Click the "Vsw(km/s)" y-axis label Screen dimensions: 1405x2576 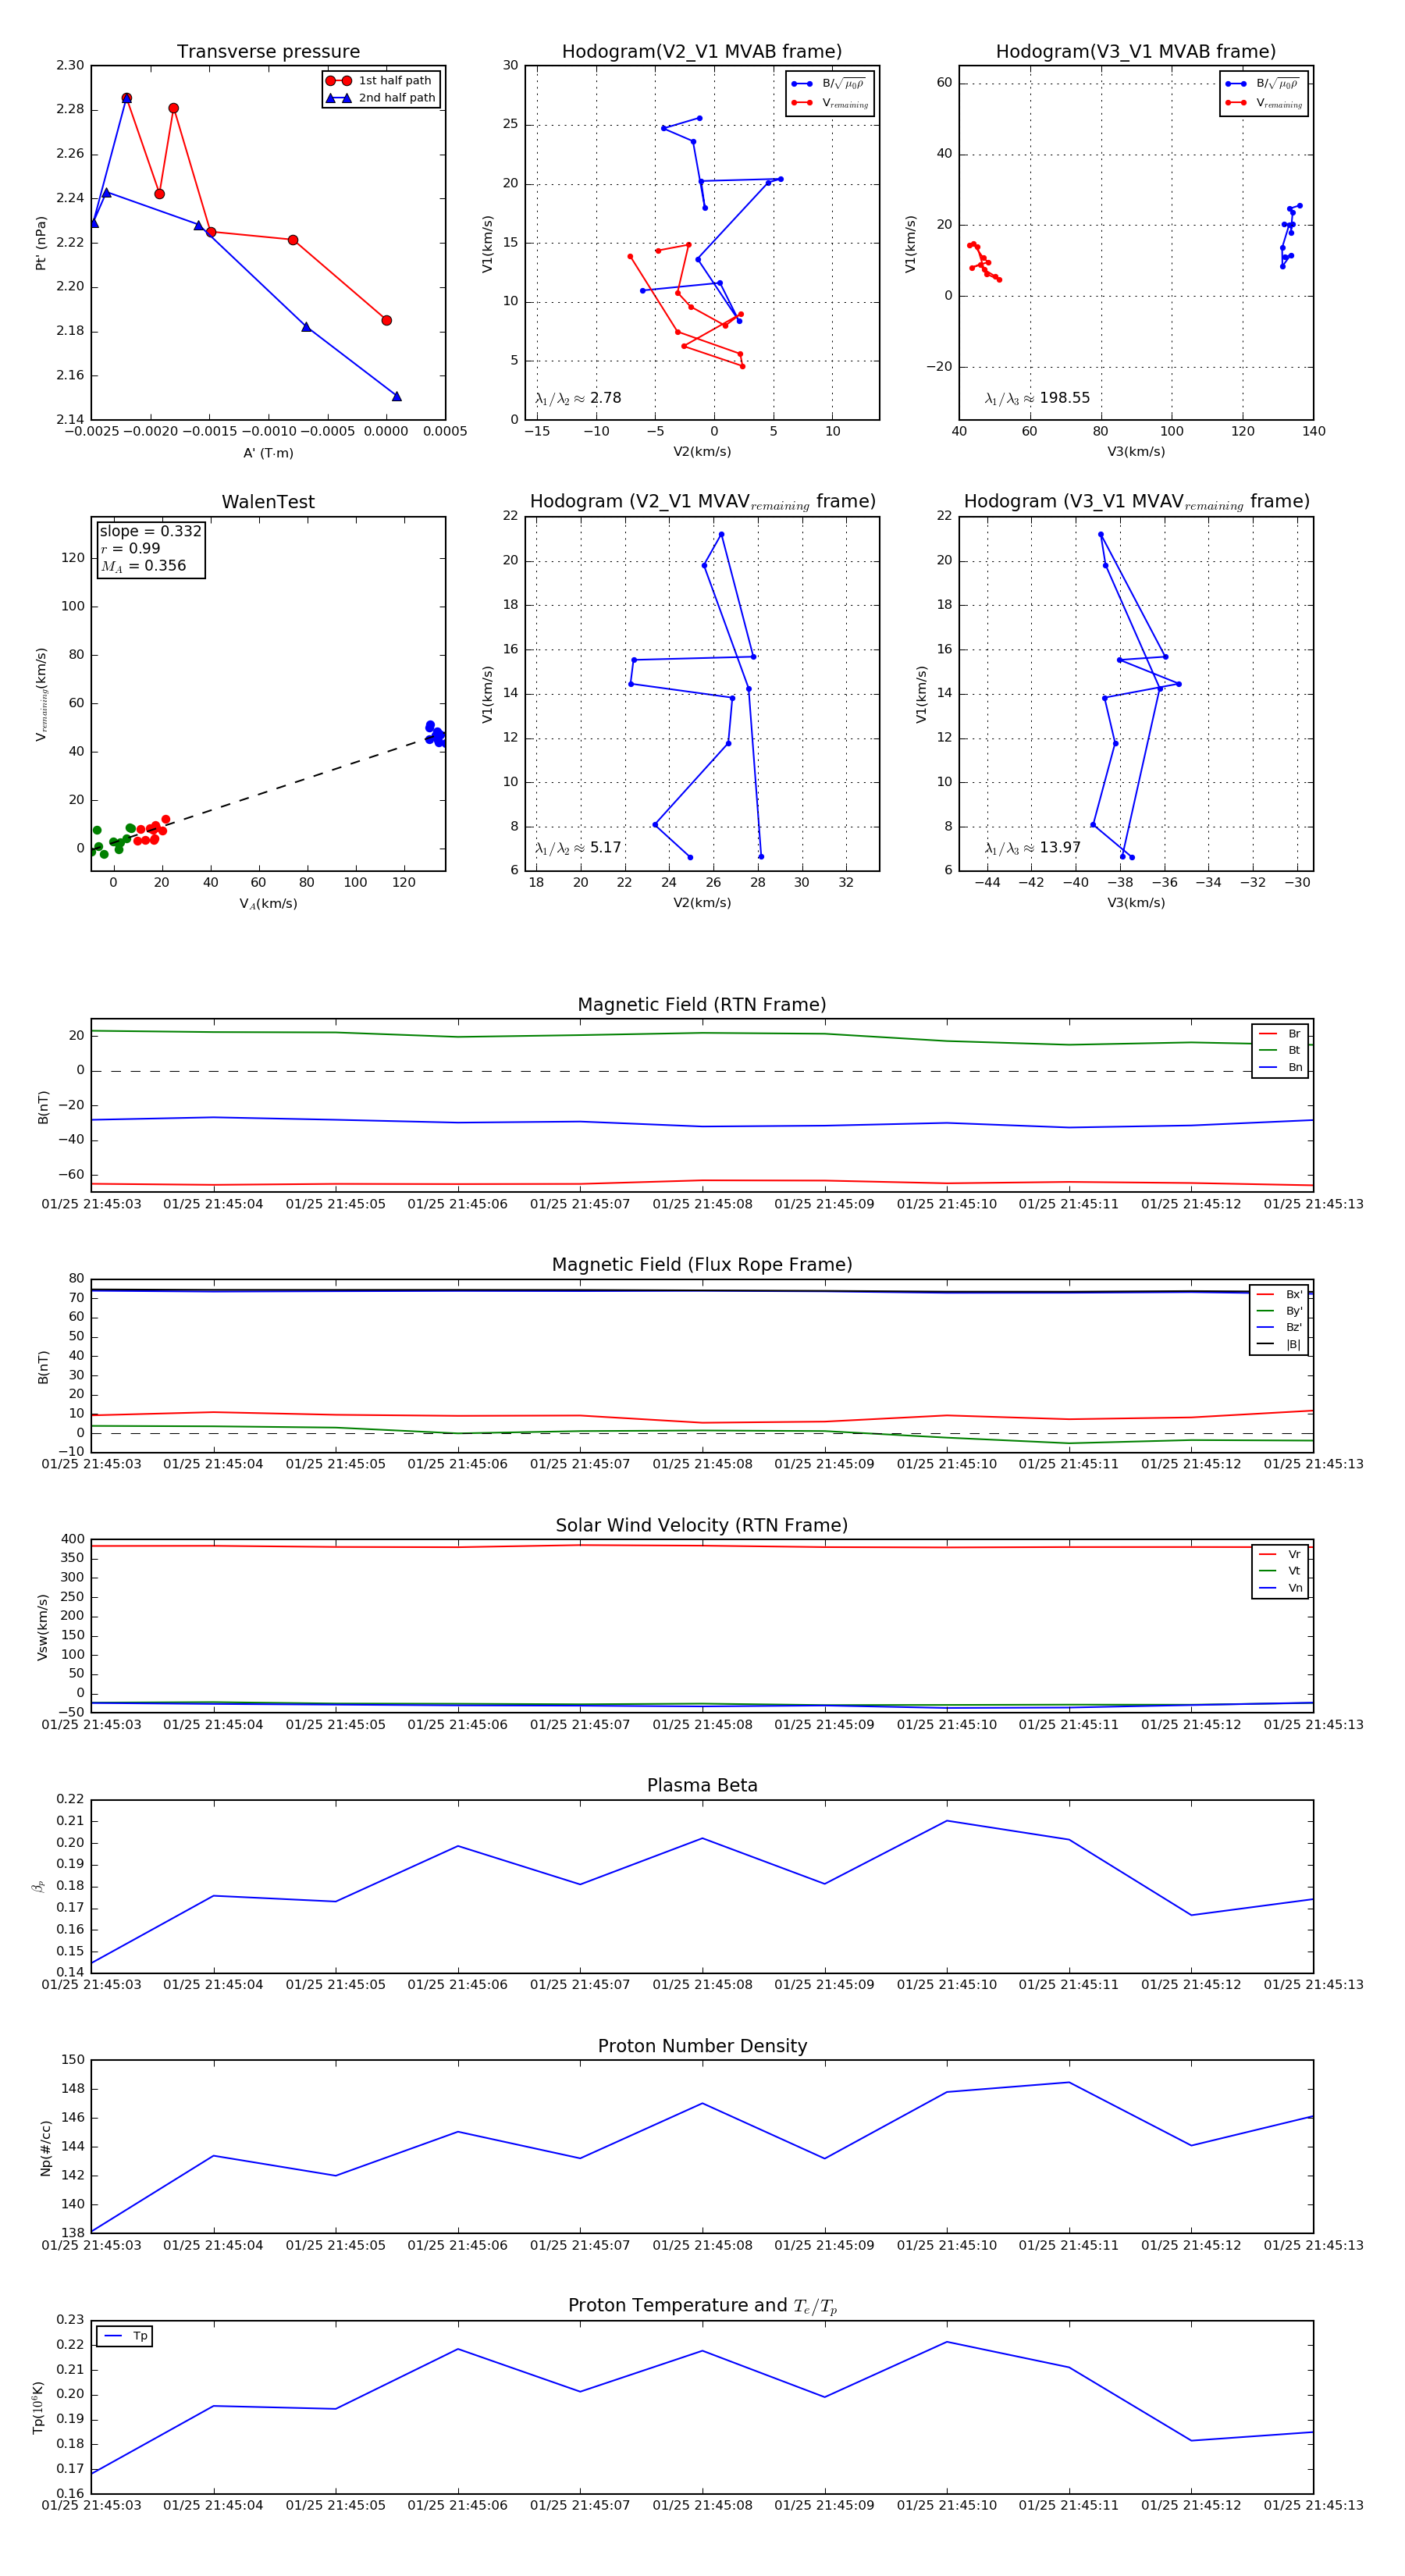click(42, 1627)
